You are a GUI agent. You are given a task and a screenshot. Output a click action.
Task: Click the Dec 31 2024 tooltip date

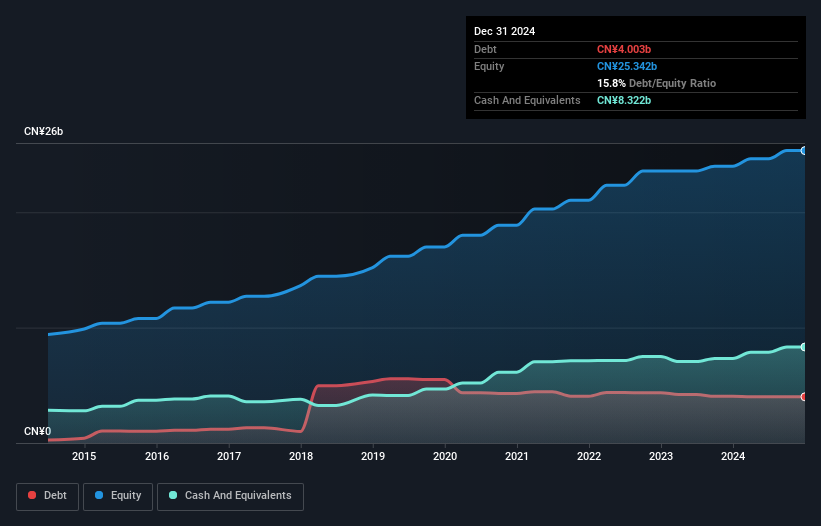click(504, 31)
